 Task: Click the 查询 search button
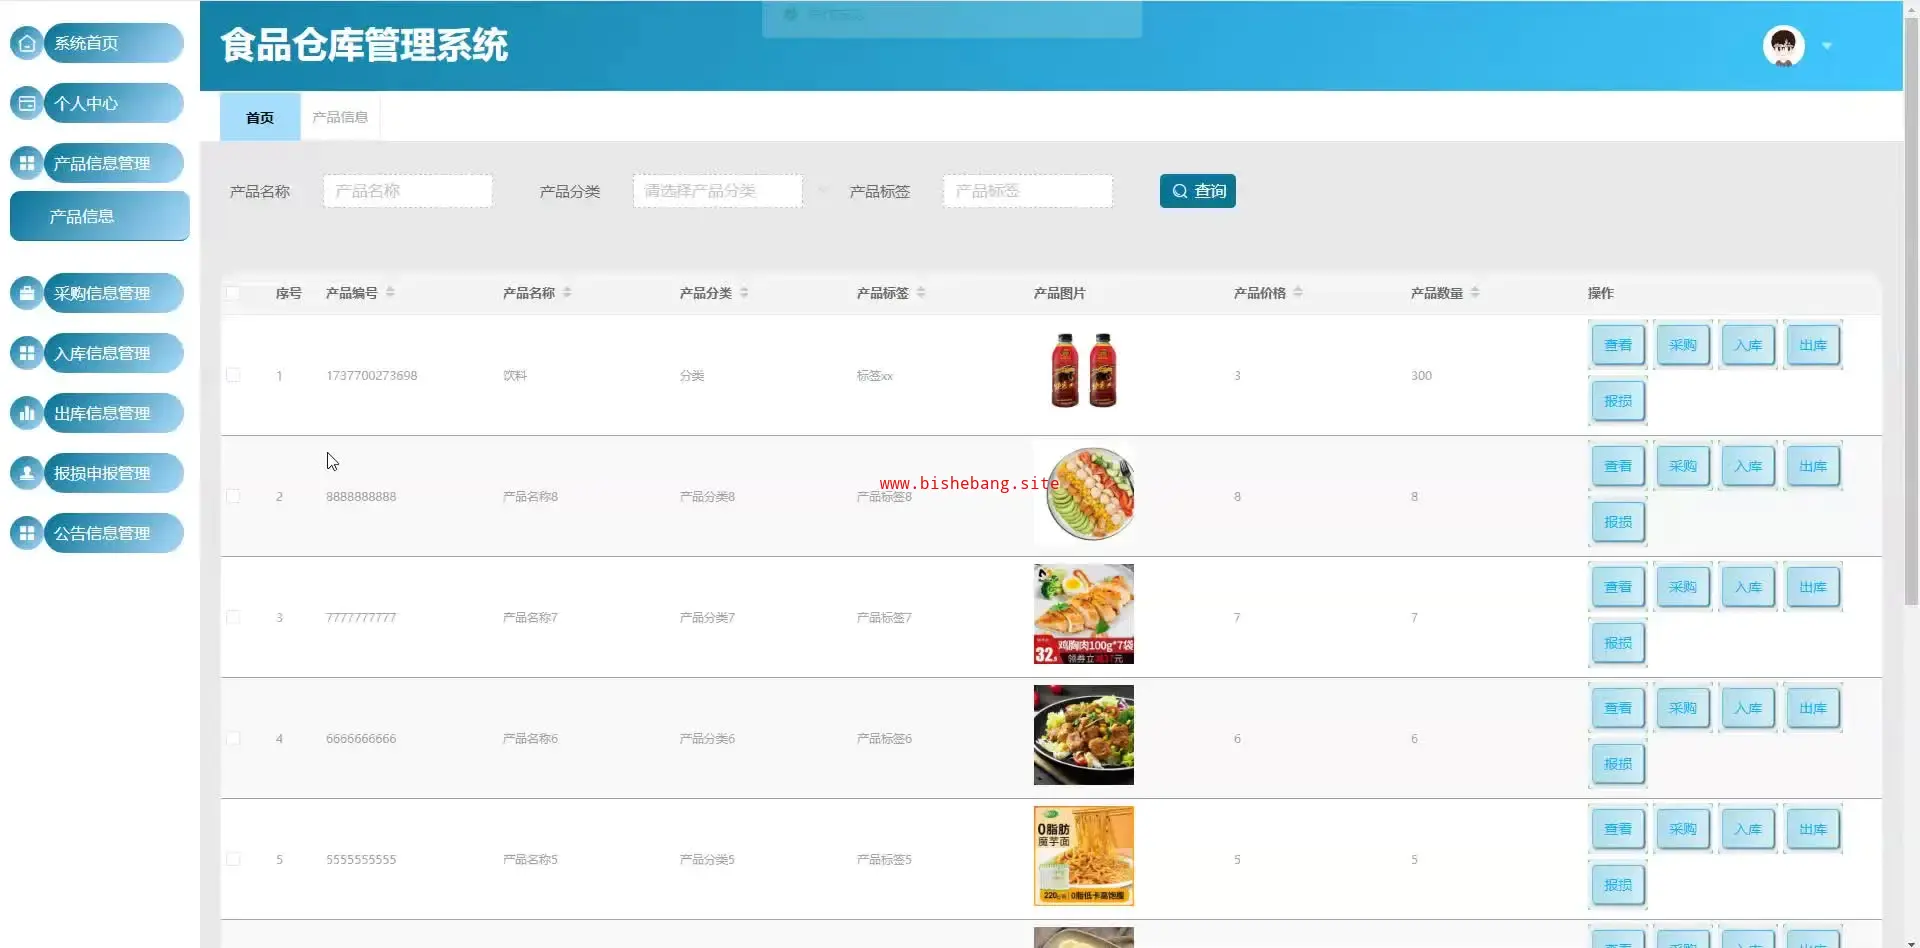pyautogui.click(x=1198, y=191)
